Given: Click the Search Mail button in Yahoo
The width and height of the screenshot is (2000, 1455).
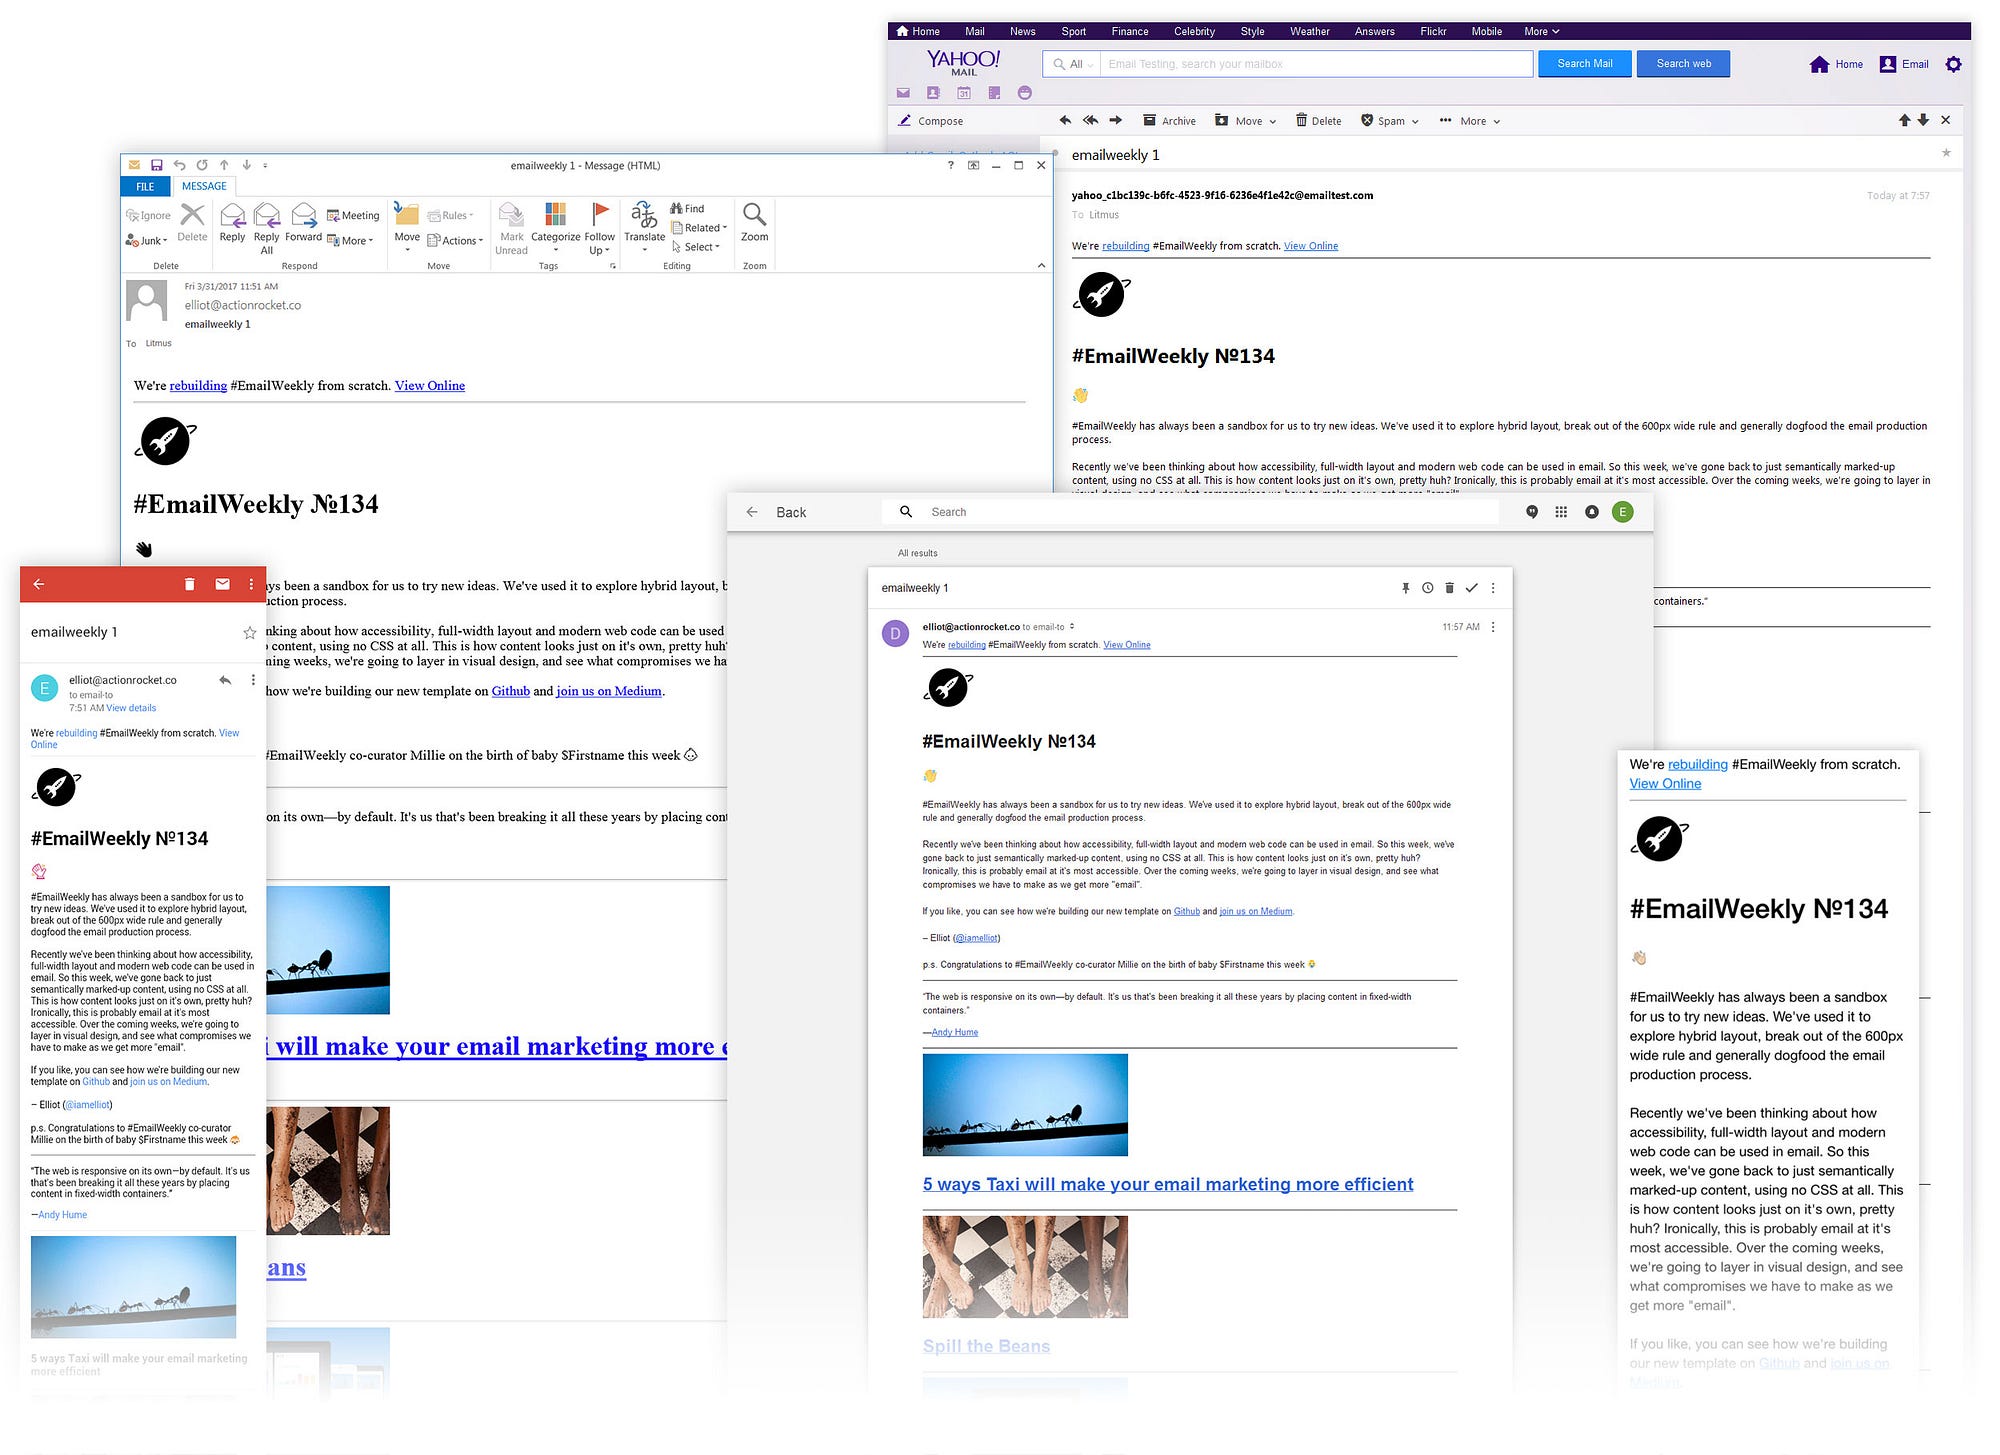Looking at the screenshot, I should coord(1585,64).
